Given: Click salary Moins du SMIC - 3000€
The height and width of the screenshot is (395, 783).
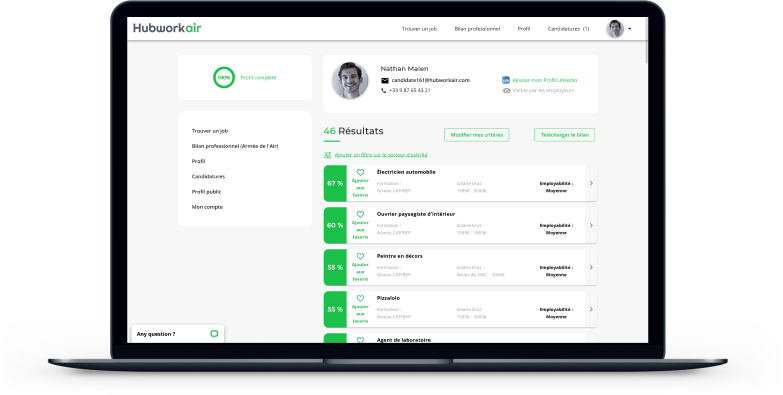Looking at the screenshot, I should point(480,275).
